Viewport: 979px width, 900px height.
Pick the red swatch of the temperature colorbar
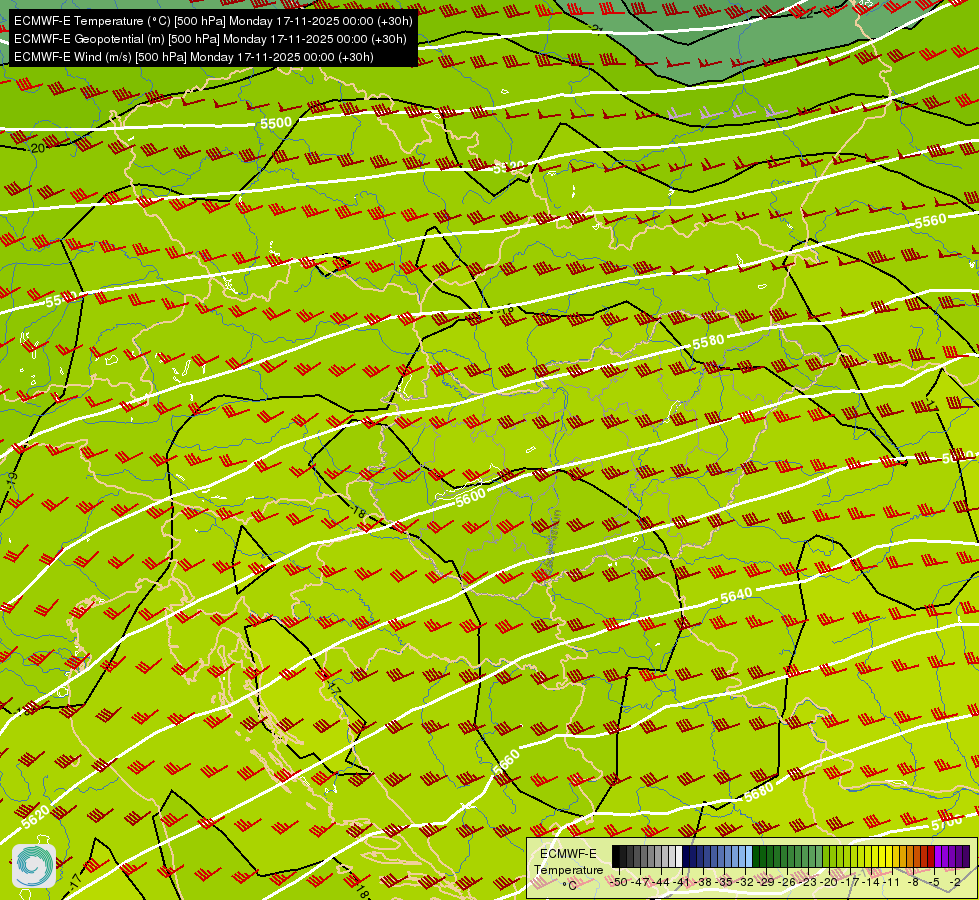tap(932, 857)
